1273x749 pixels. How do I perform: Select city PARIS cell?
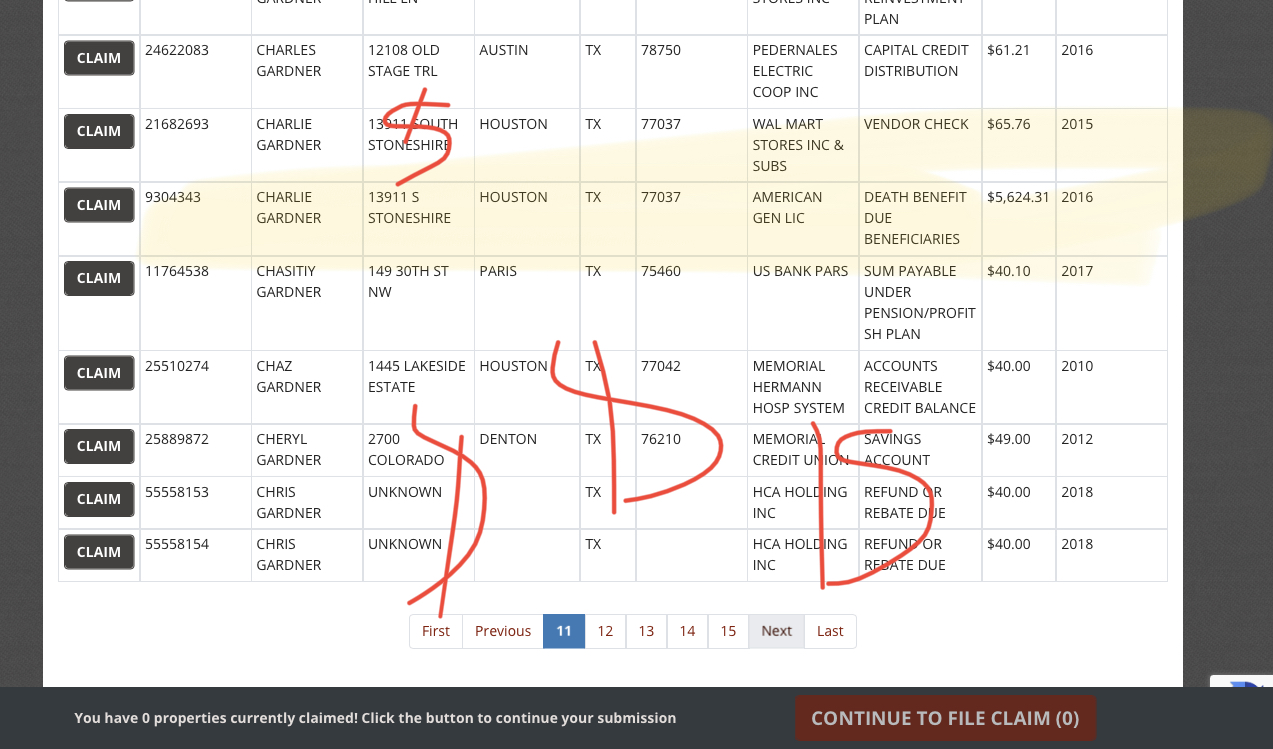527,303
